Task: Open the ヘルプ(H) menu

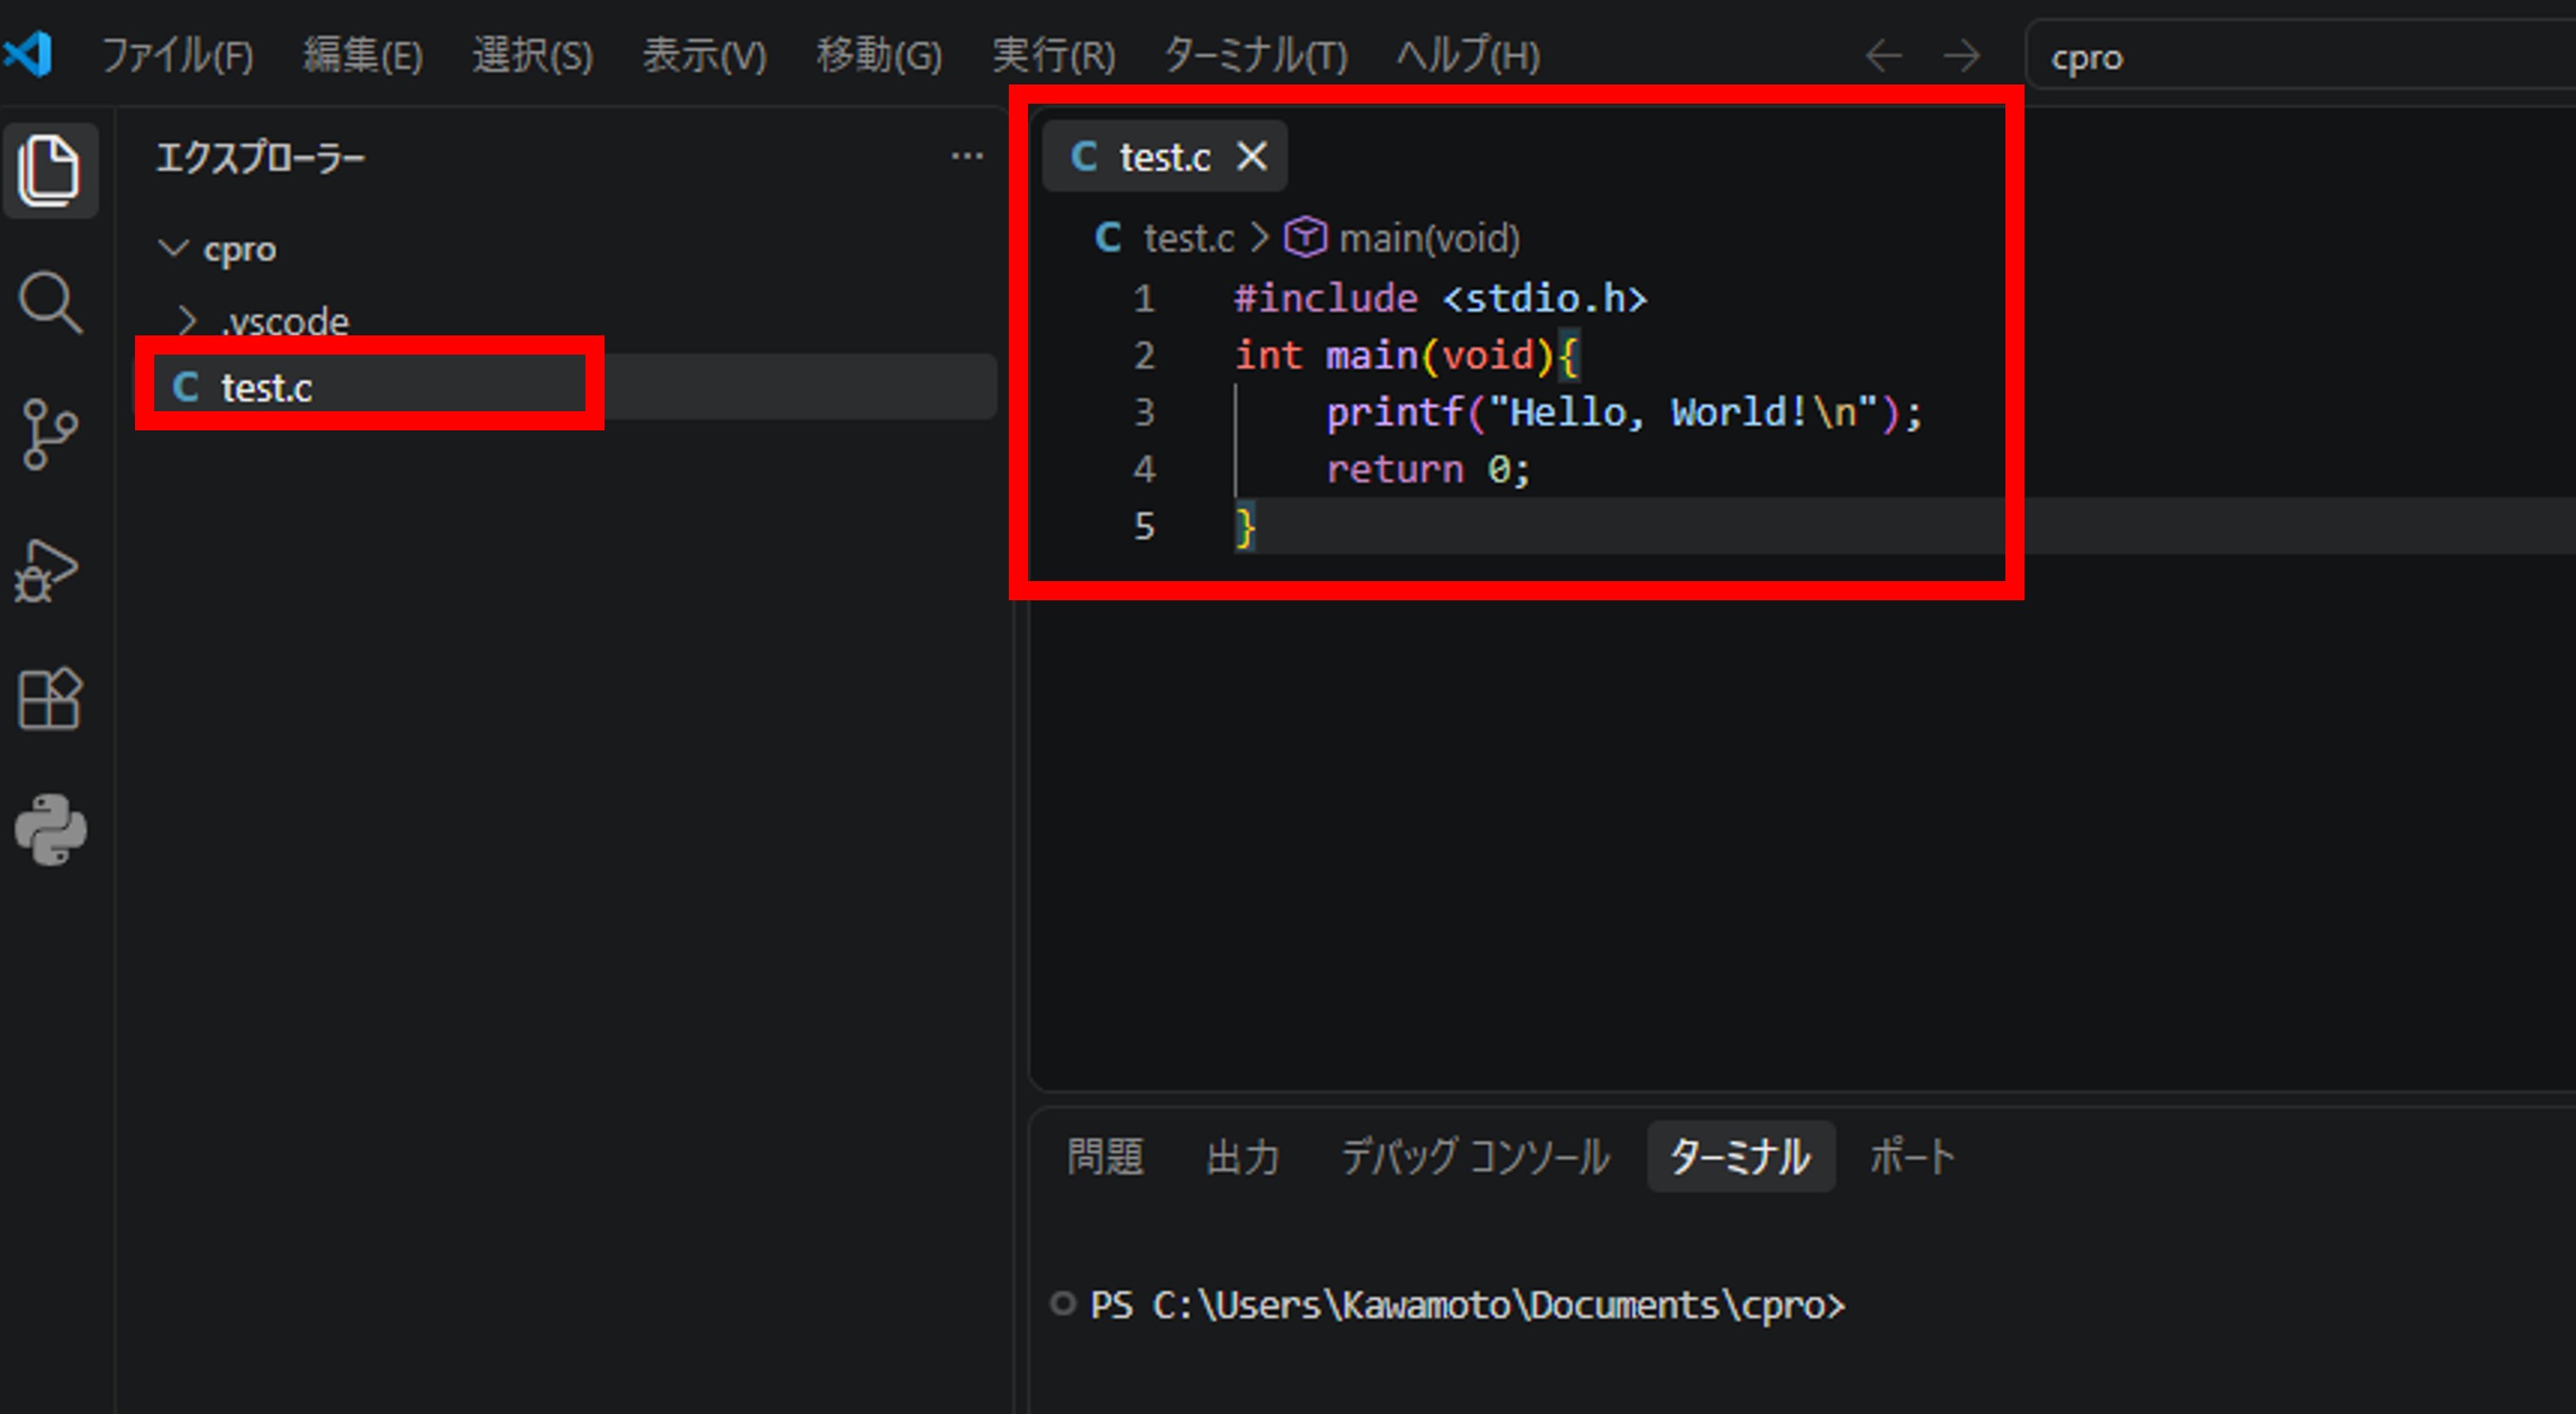Action: coord(1468,55)
